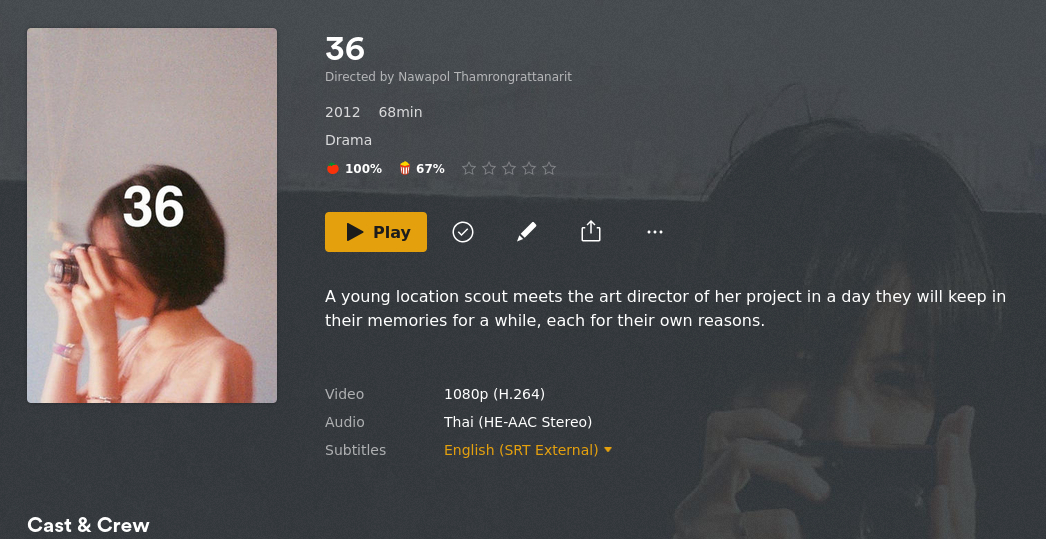Click the share icon

[591, 232]
